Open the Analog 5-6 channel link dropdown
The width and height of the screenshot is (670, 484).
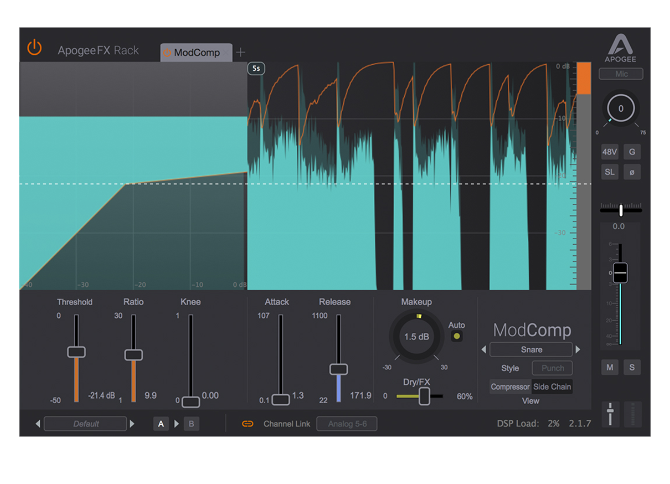point(347,424)
